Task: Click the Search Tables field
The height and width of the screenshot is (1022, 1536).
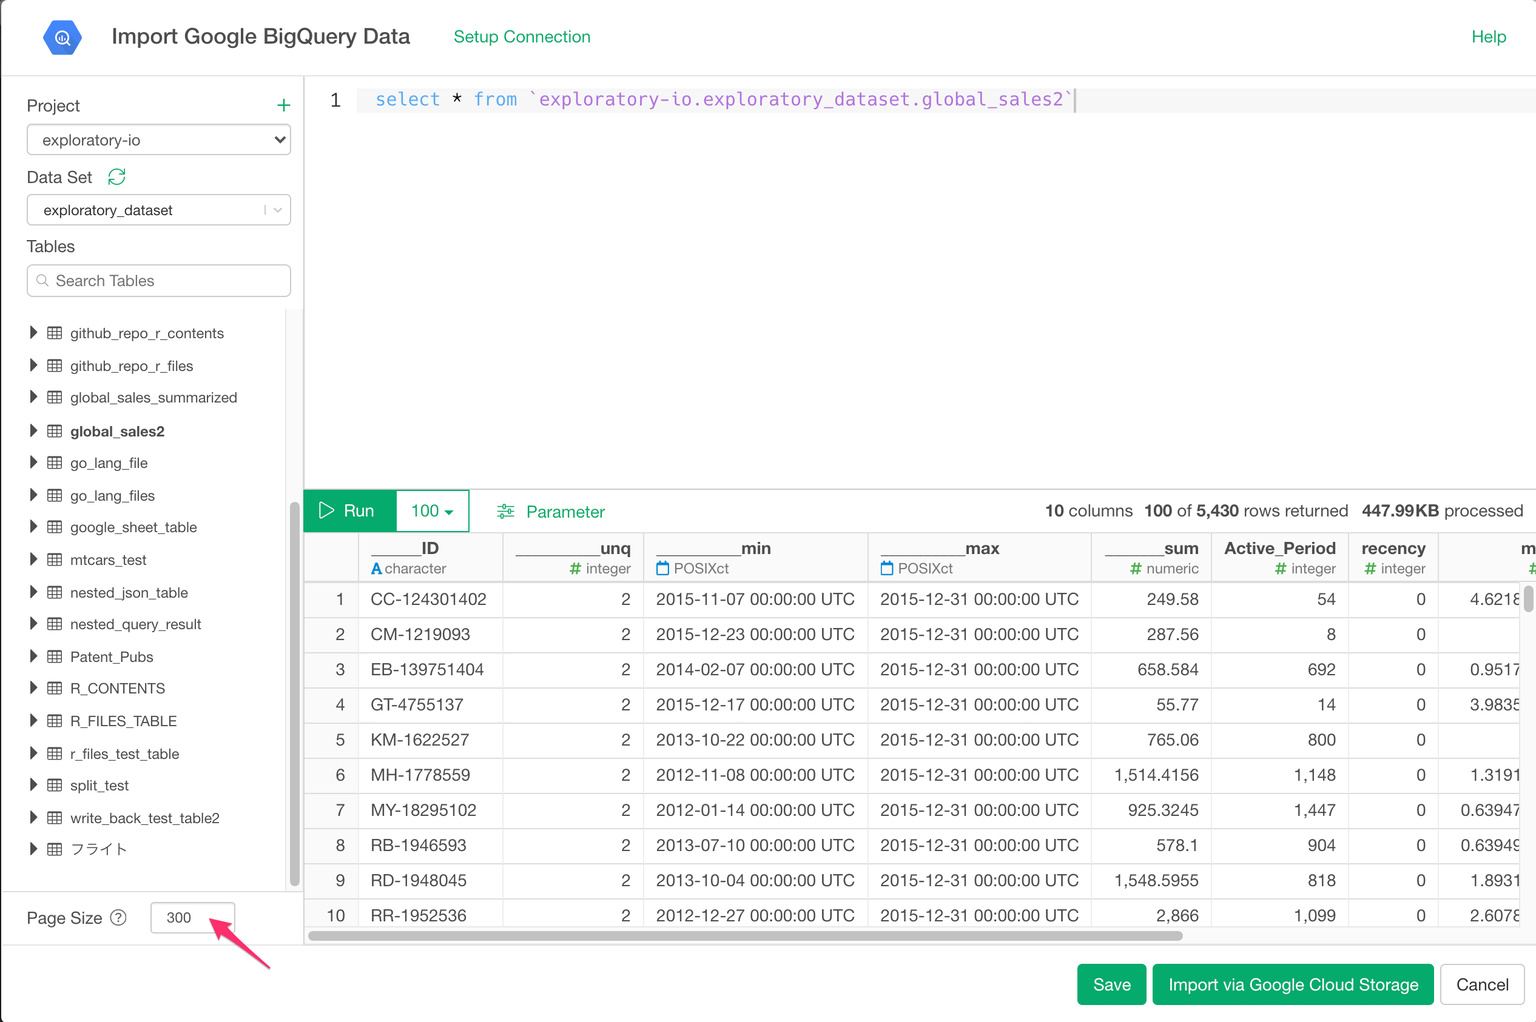Action: tap(158, 281)
